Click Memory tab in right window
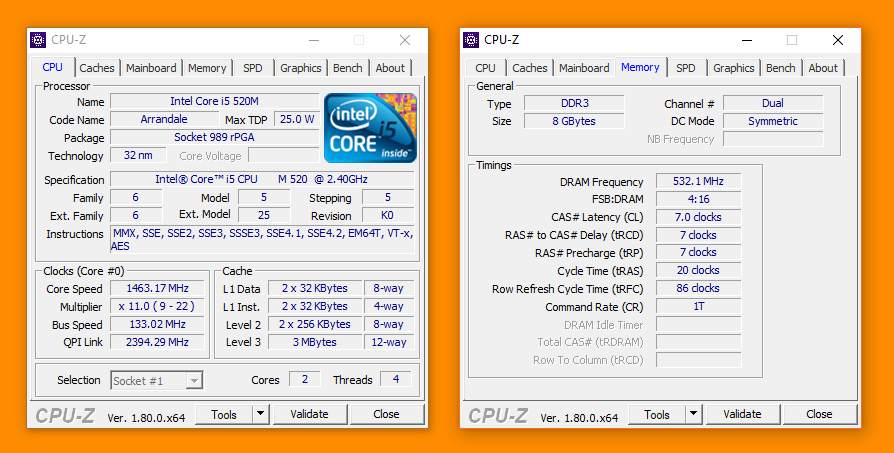The image size is (894, 453). coord(640,67)
